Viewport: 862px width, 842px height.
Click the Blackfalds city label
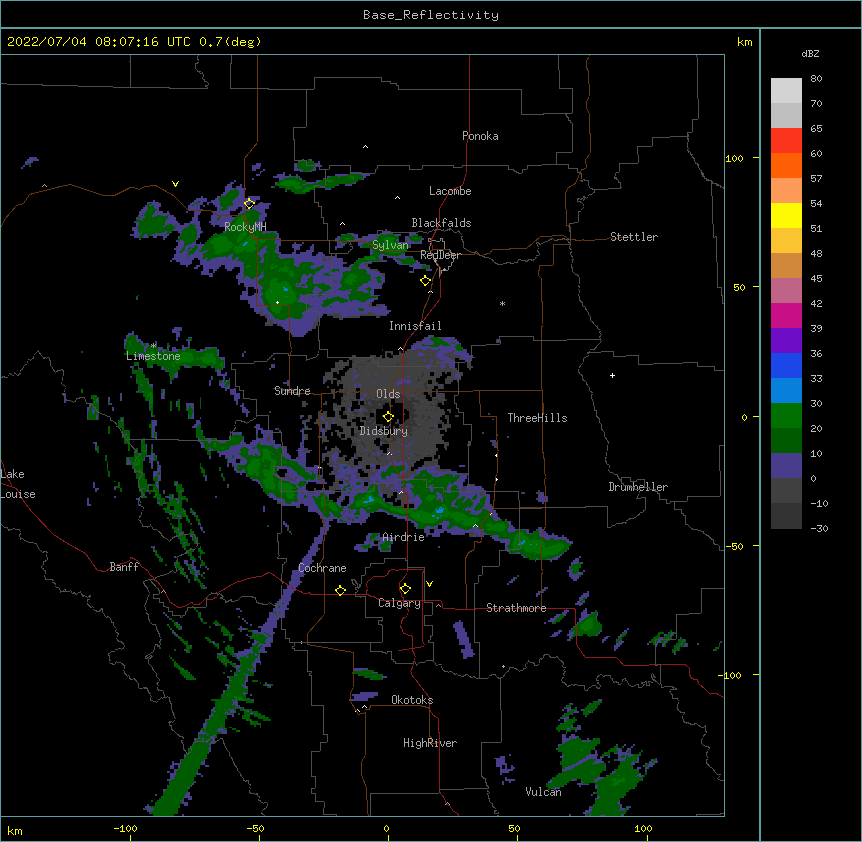coord(441,223)
